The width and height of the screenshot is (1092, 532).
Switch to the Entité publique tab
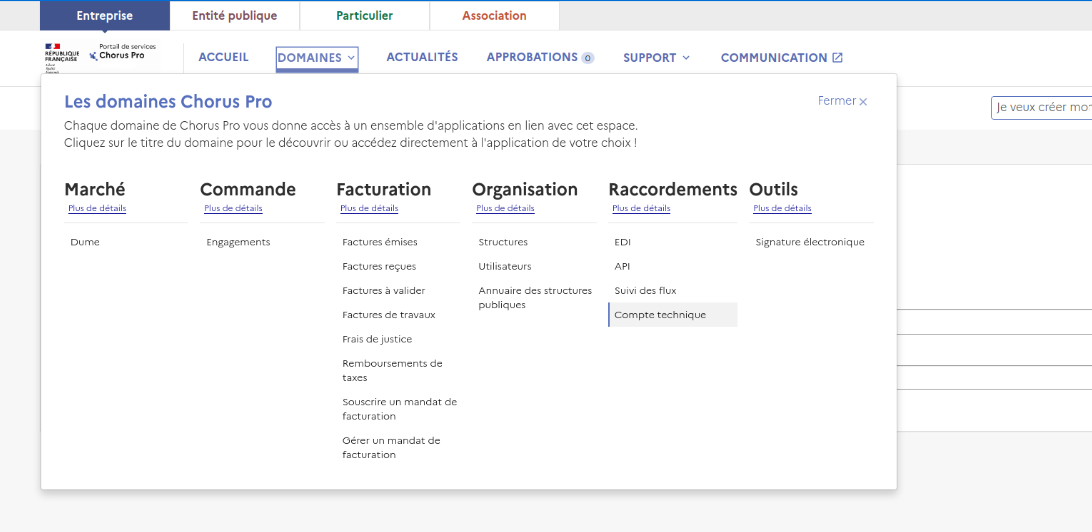pos(234,16)
